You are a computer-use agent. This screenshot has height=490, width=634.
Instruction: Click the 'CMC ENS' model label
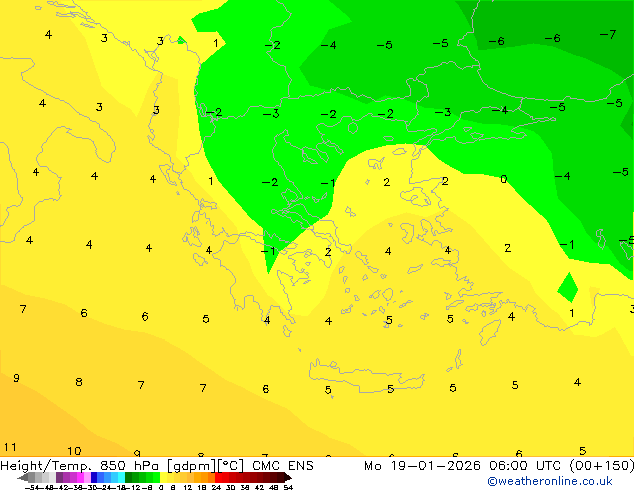(x=283, y=466)
